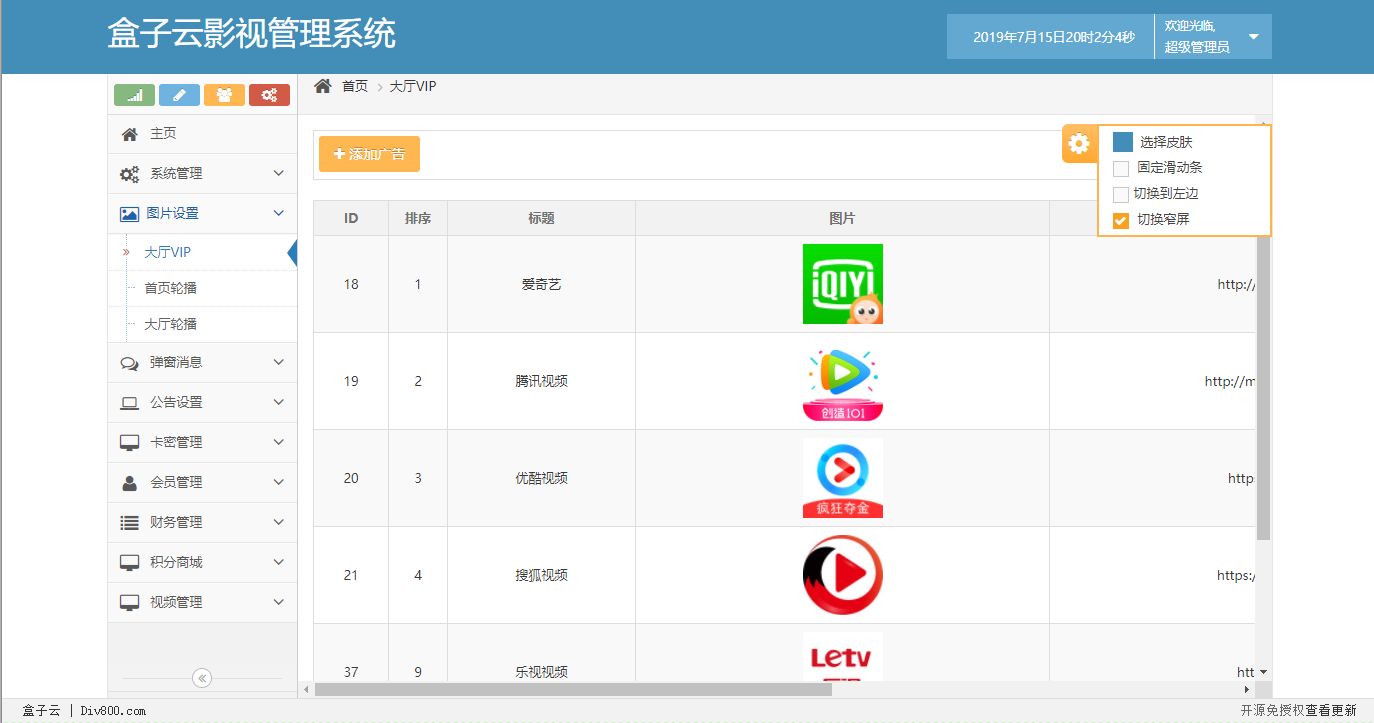Screen dimensions: 1374x723
Task: Click the picture icon beside 图片设置
Action: 129,214
